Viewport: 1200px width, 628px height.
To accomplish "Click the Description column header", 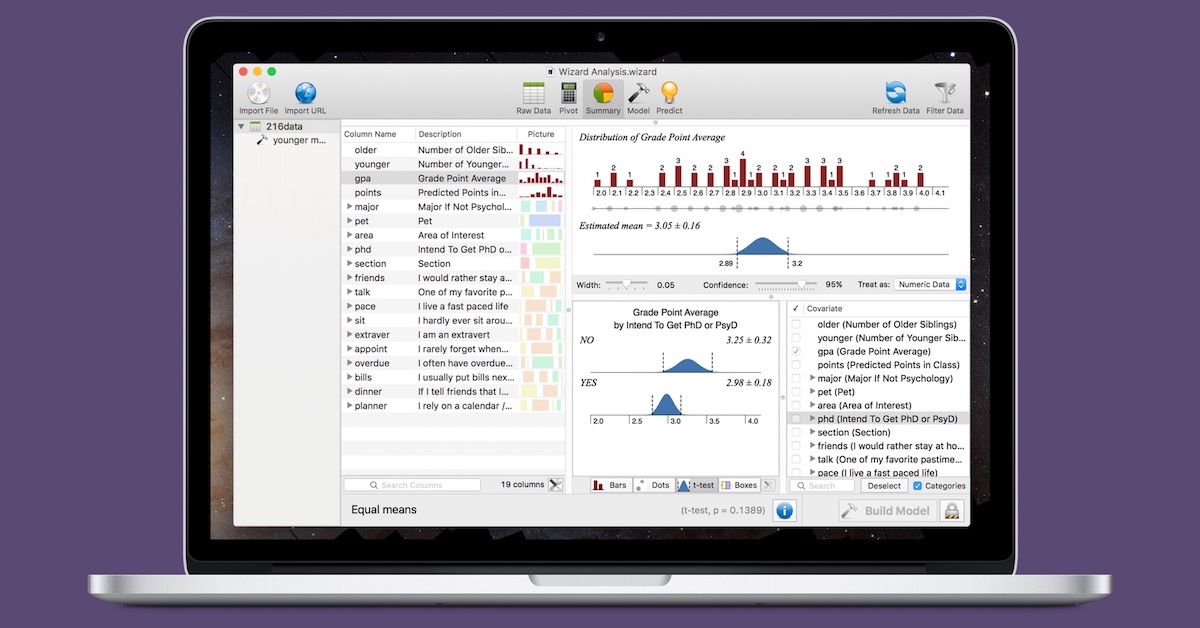I will point(466,134).
